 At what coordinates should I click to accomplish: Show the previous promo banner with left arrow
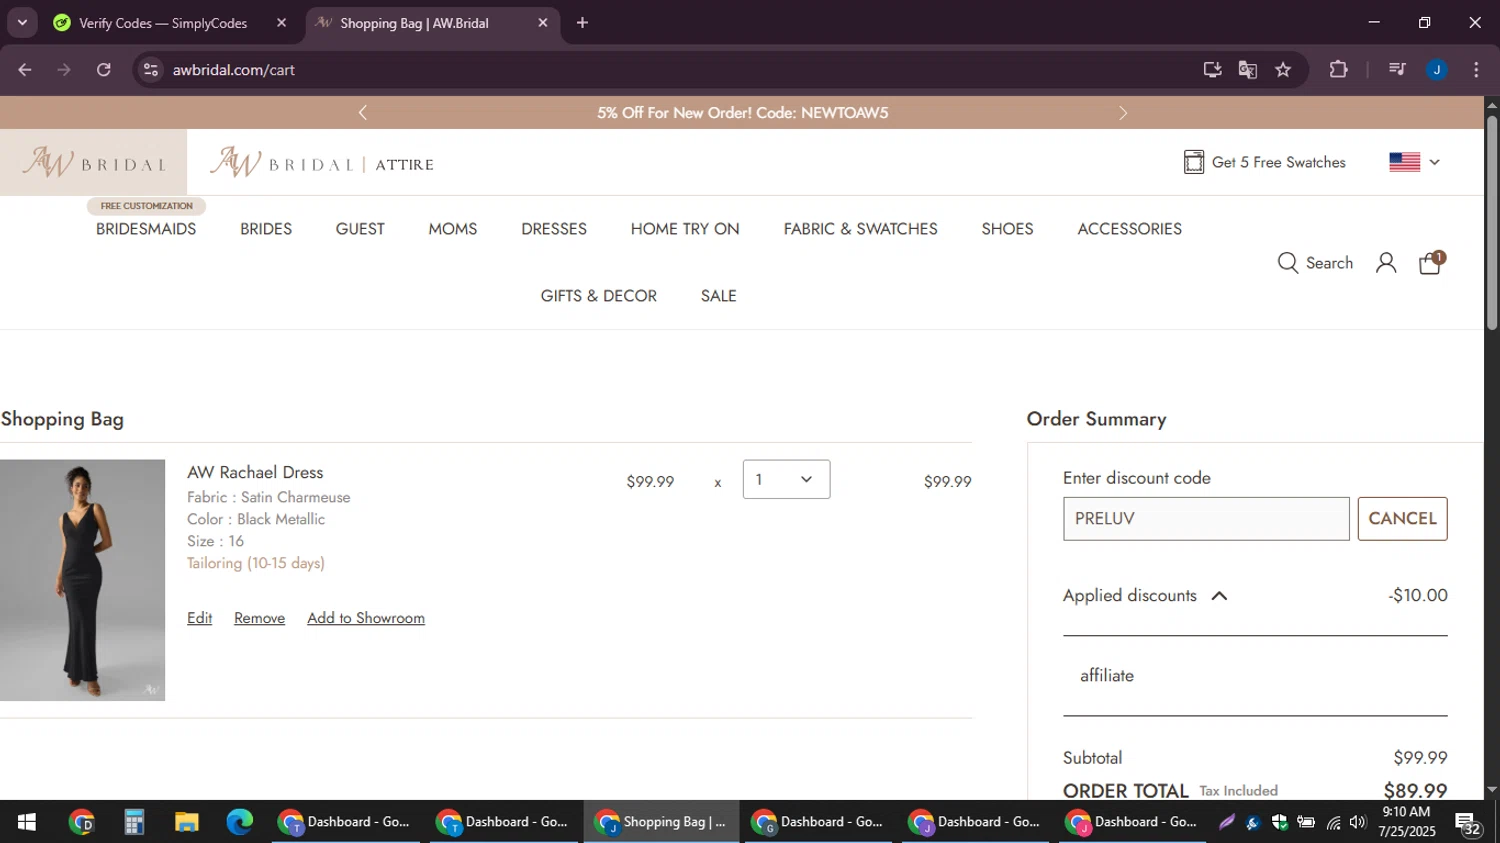coord(363,113)
